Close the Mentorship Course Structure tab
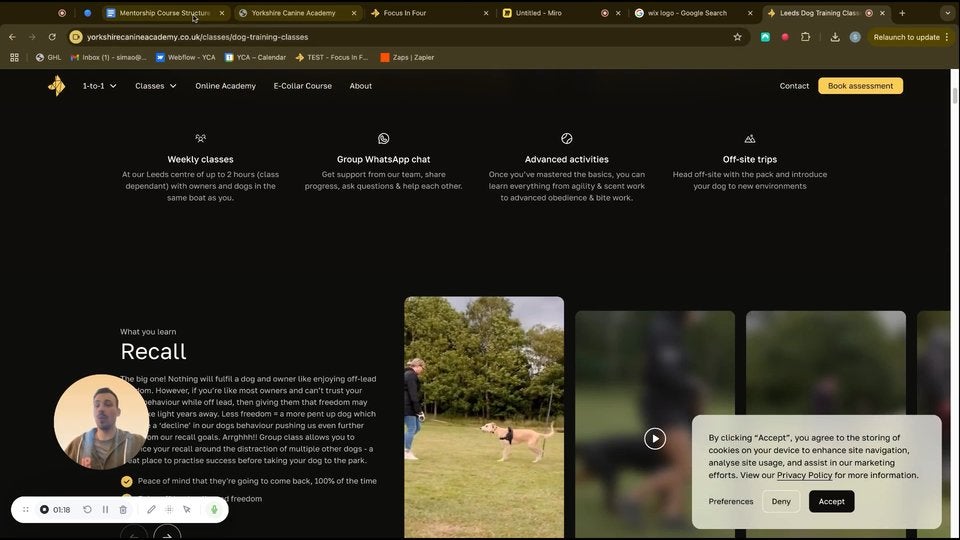This screenshot has width=960, height=540. pyautogui.click(x=222, y=13)
